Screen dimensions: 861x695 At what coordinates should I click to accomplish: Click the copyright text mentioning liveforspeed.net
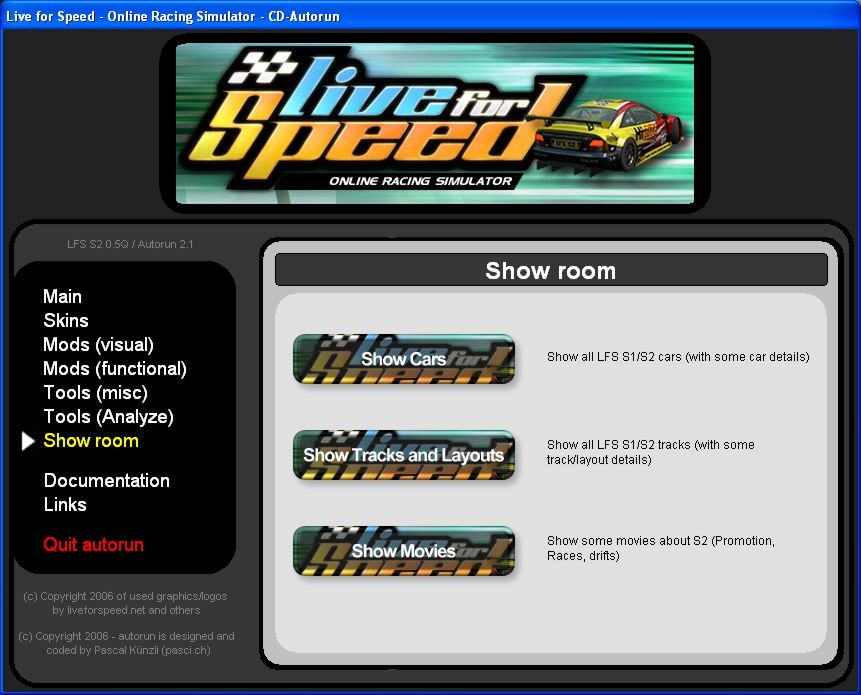(125, 603)
